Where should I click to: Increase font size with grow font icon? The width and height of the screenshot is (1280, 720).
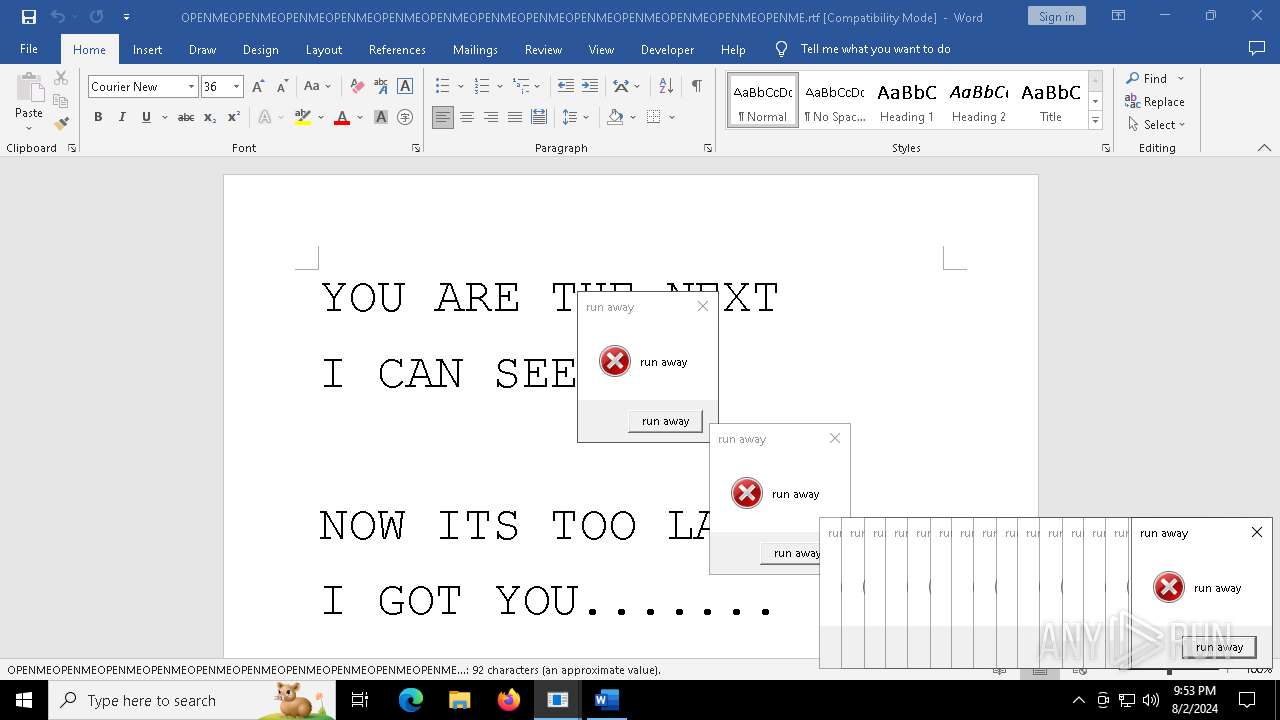point(258,87)
